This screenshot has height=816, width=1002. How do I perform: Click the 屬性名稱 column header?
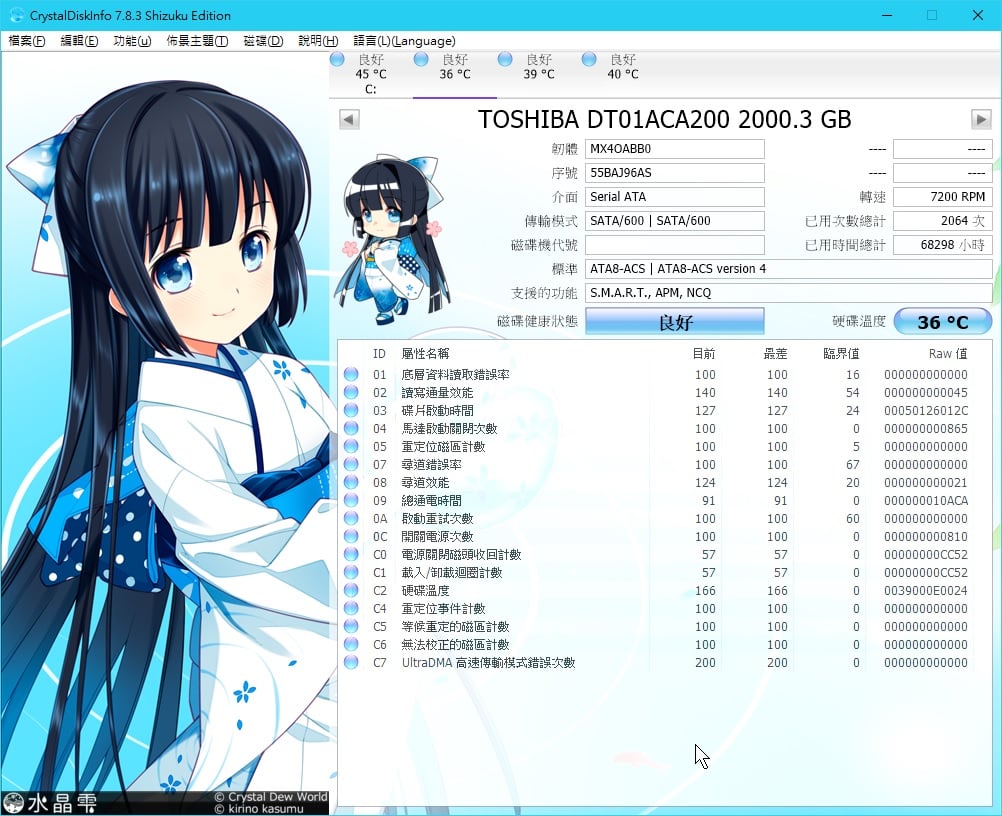point(425,353)
